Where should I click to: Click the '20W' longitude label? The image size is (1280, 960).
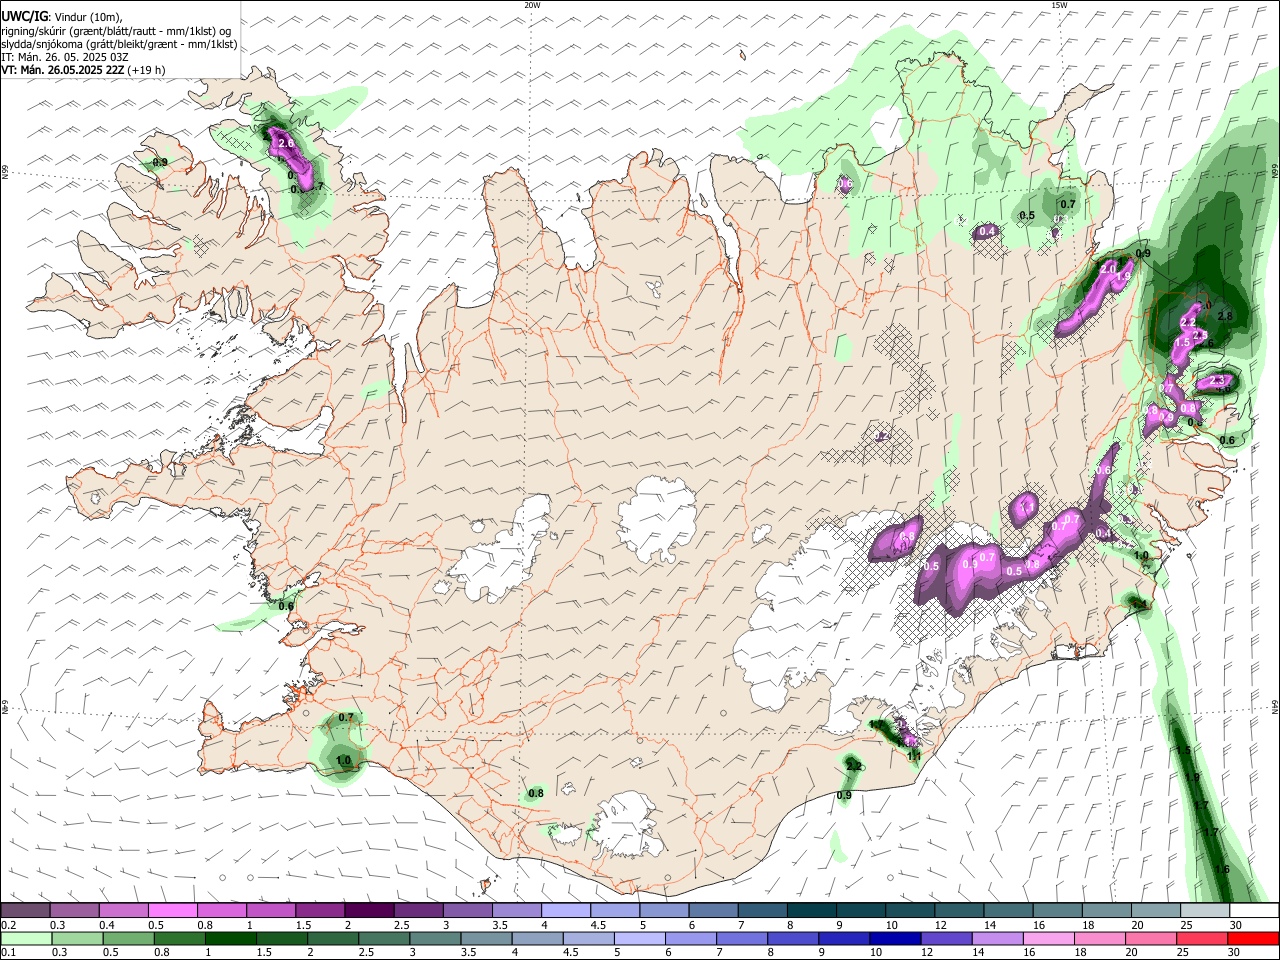coord(532,5)
